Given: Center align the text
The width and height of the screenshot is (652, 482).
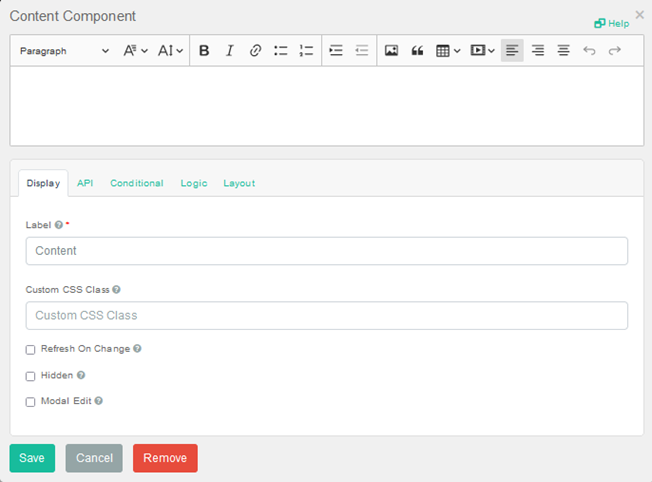Looking at the screenshot, I should point(563,51).
